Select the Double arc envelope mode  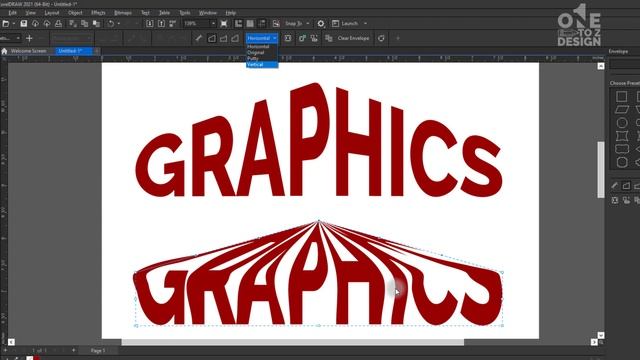tap(235, 38)
